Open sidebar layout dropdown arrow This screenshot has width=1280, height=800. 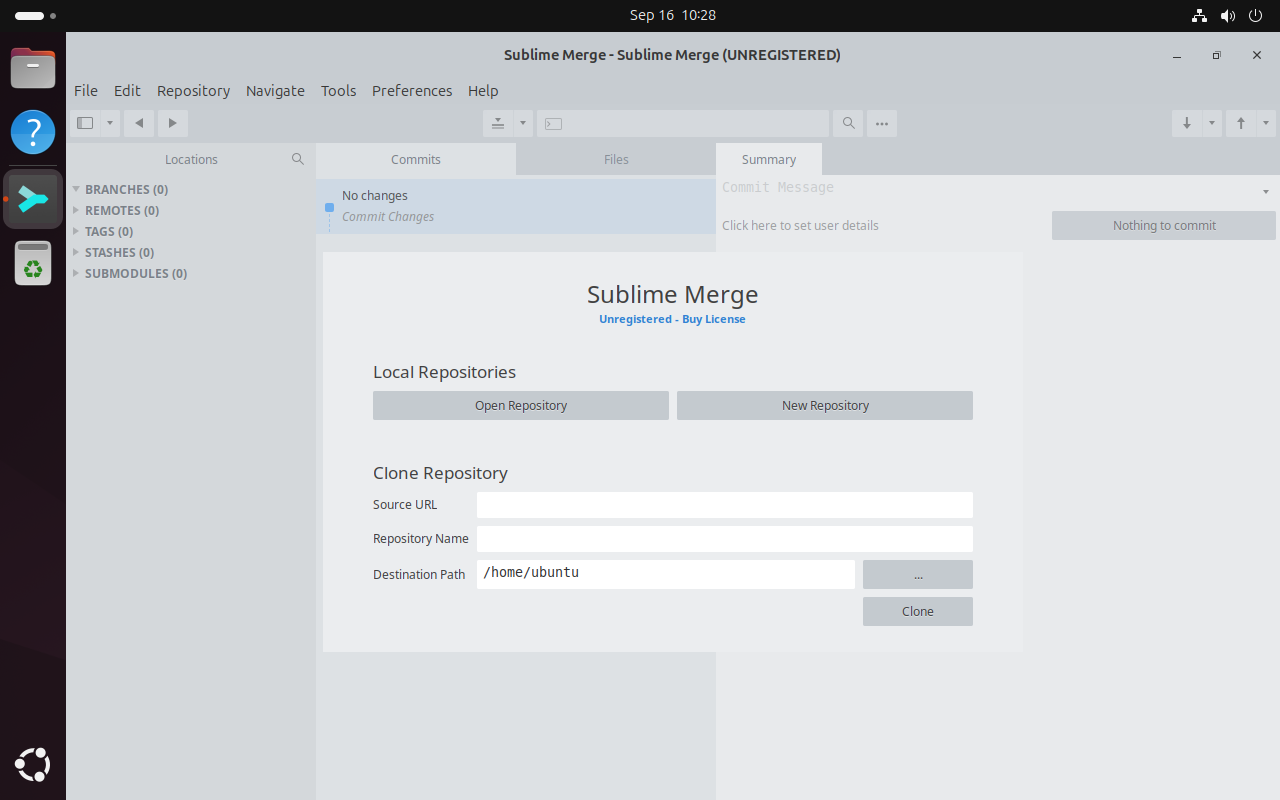click(x=110, y=123)
